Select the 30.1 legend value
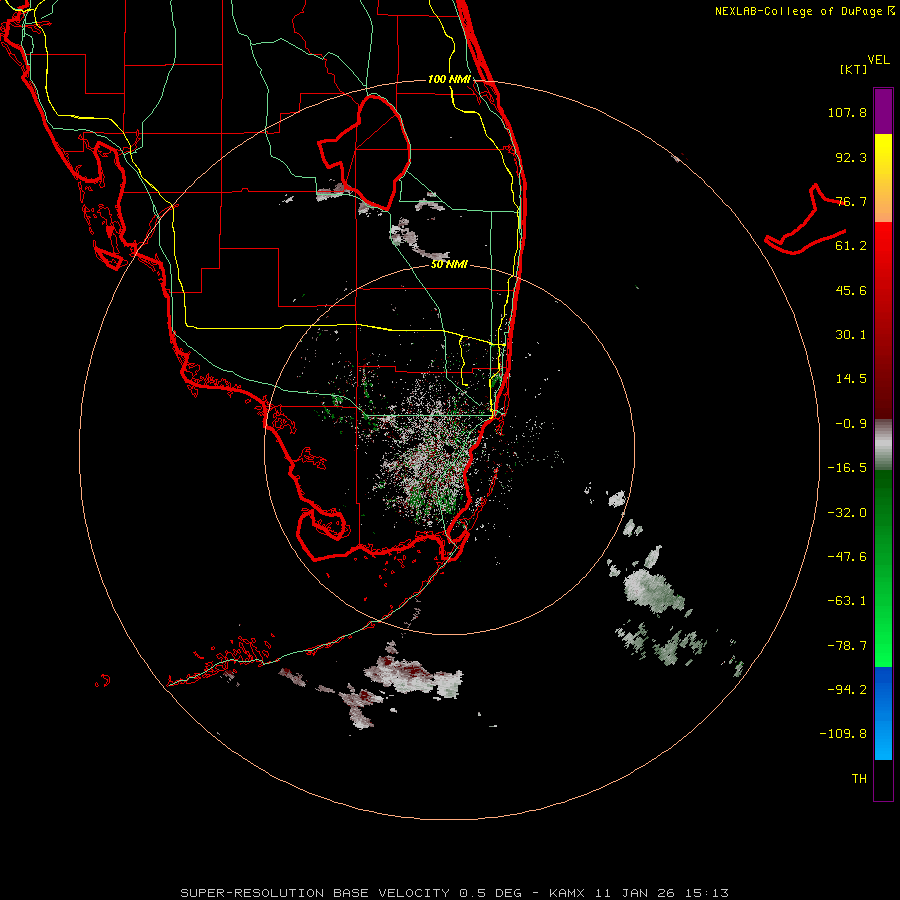Screen dimensions: 900x900 pyautogui.click(x=851, y=335)
